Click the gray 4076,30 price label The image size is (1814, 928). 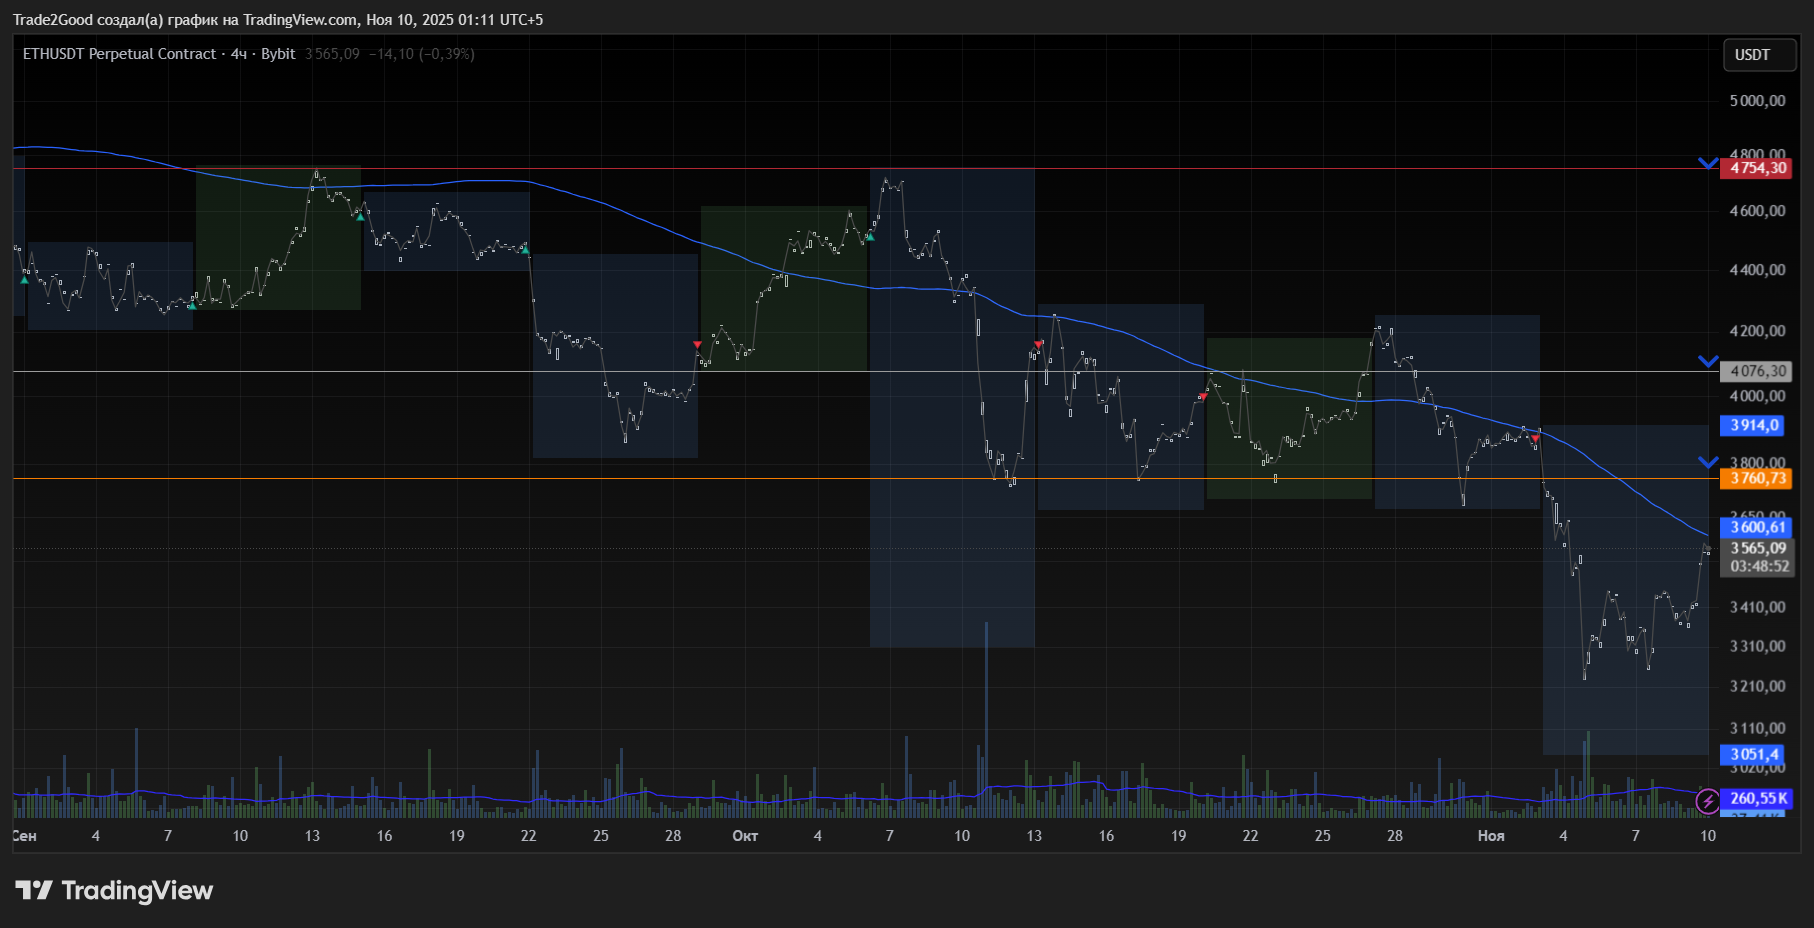coord(1758,371)
